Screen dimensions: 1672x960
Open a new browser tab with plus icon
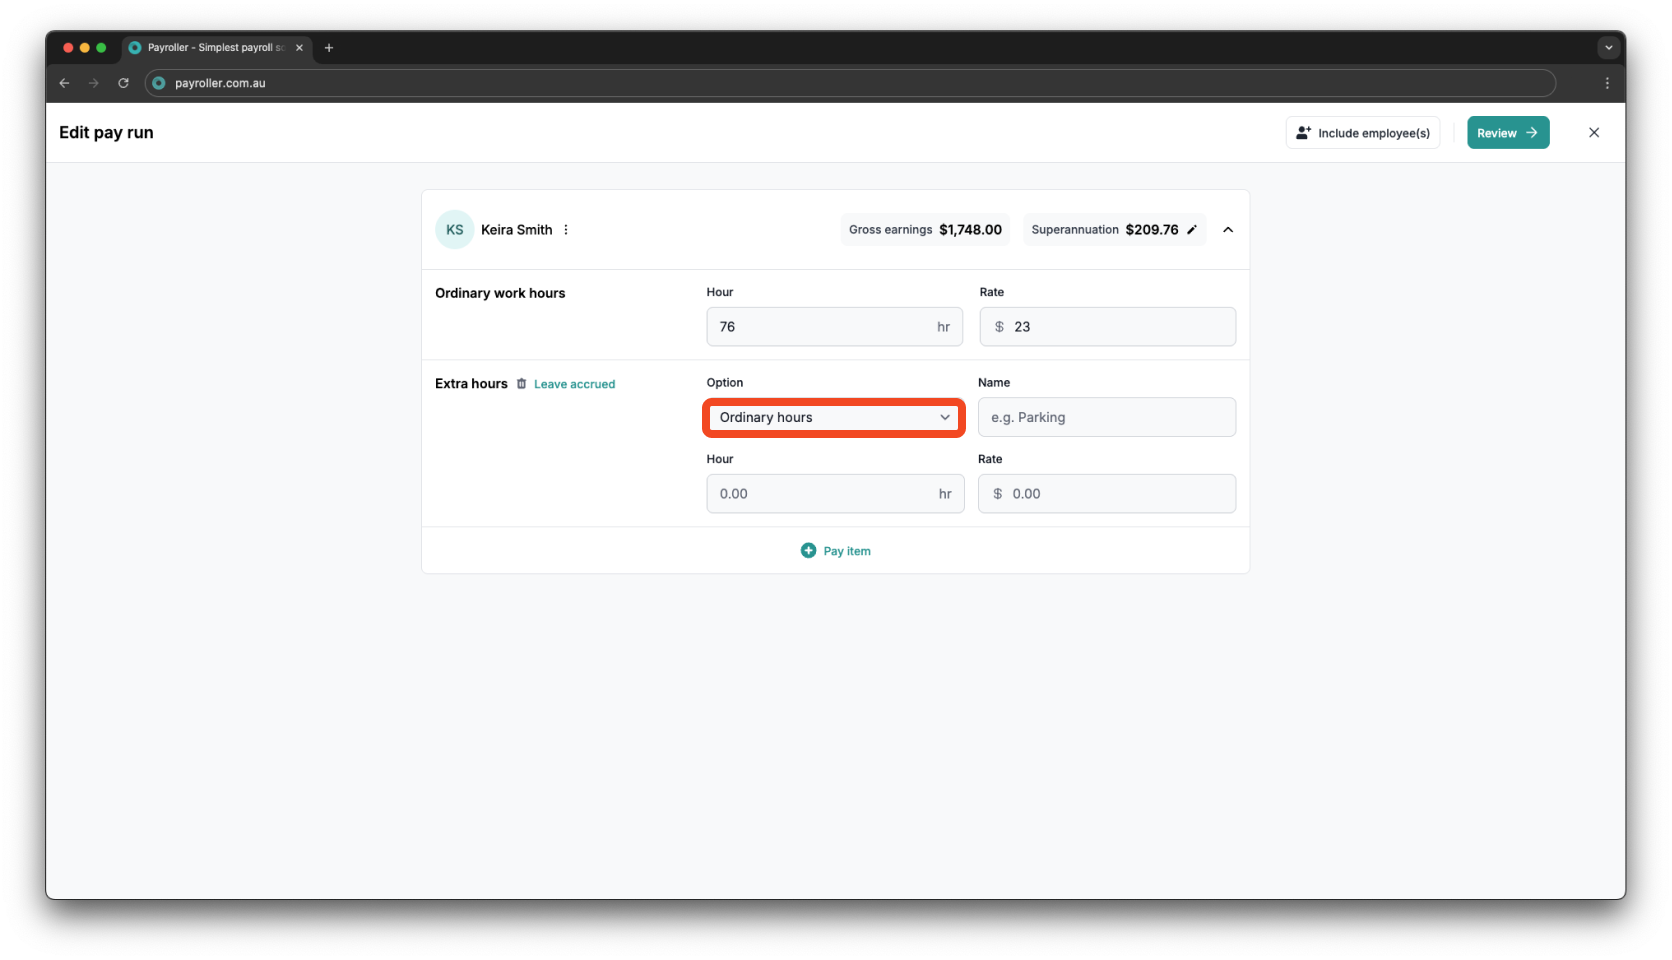[x=329, y=47]
